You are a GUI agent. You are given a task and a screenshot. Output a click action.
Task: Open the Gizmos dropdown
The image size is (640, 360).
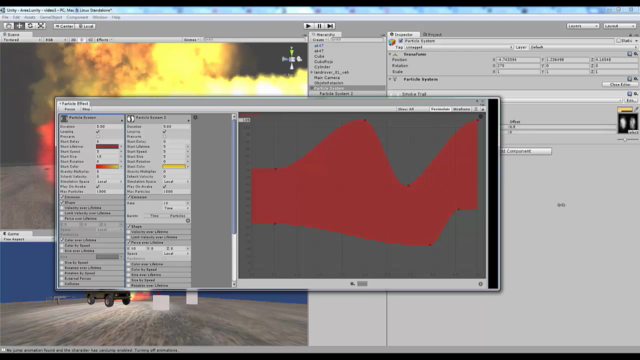pyautogui.click(x=191, y=40)
